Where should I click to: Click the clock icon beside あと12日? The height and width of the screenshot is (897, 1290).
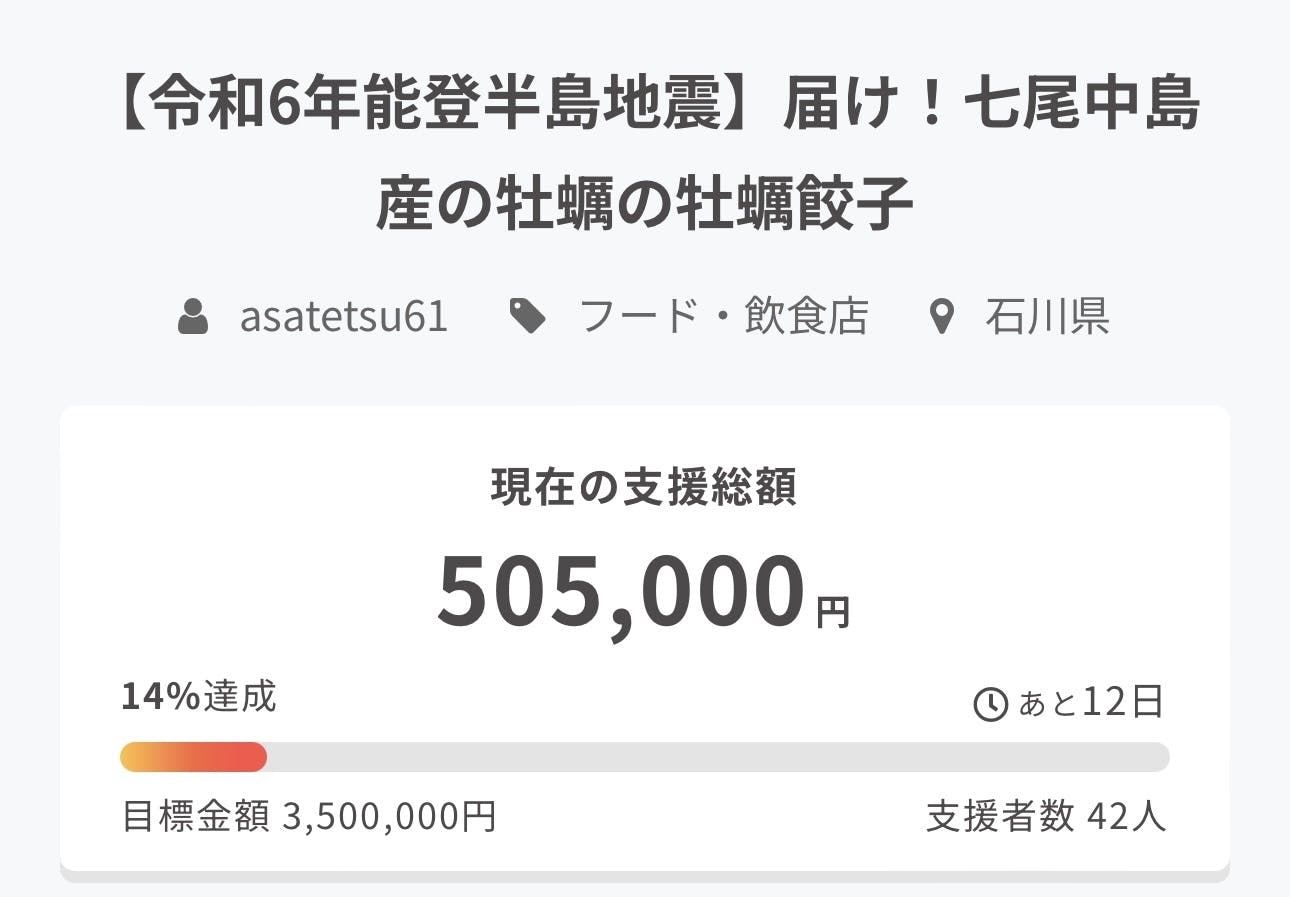990,705
